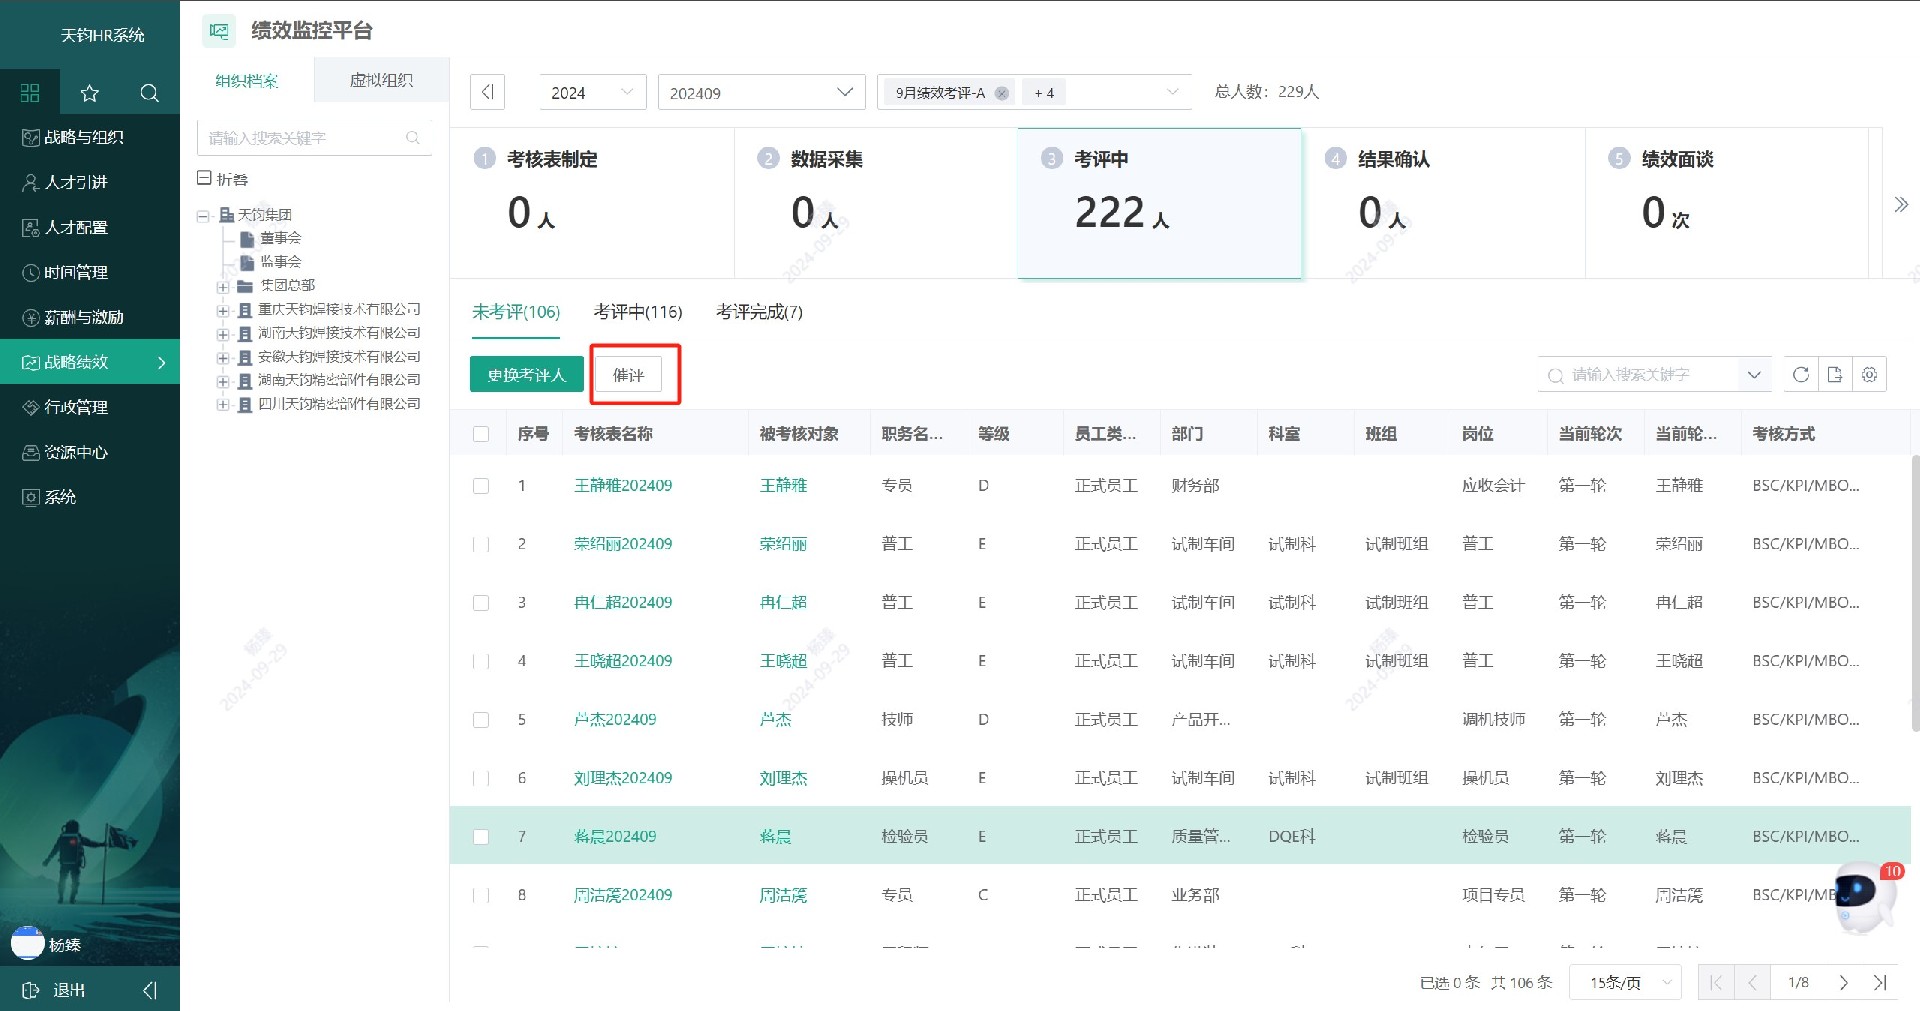Tick the select-all checkbox in the table header

coord(481,434)
